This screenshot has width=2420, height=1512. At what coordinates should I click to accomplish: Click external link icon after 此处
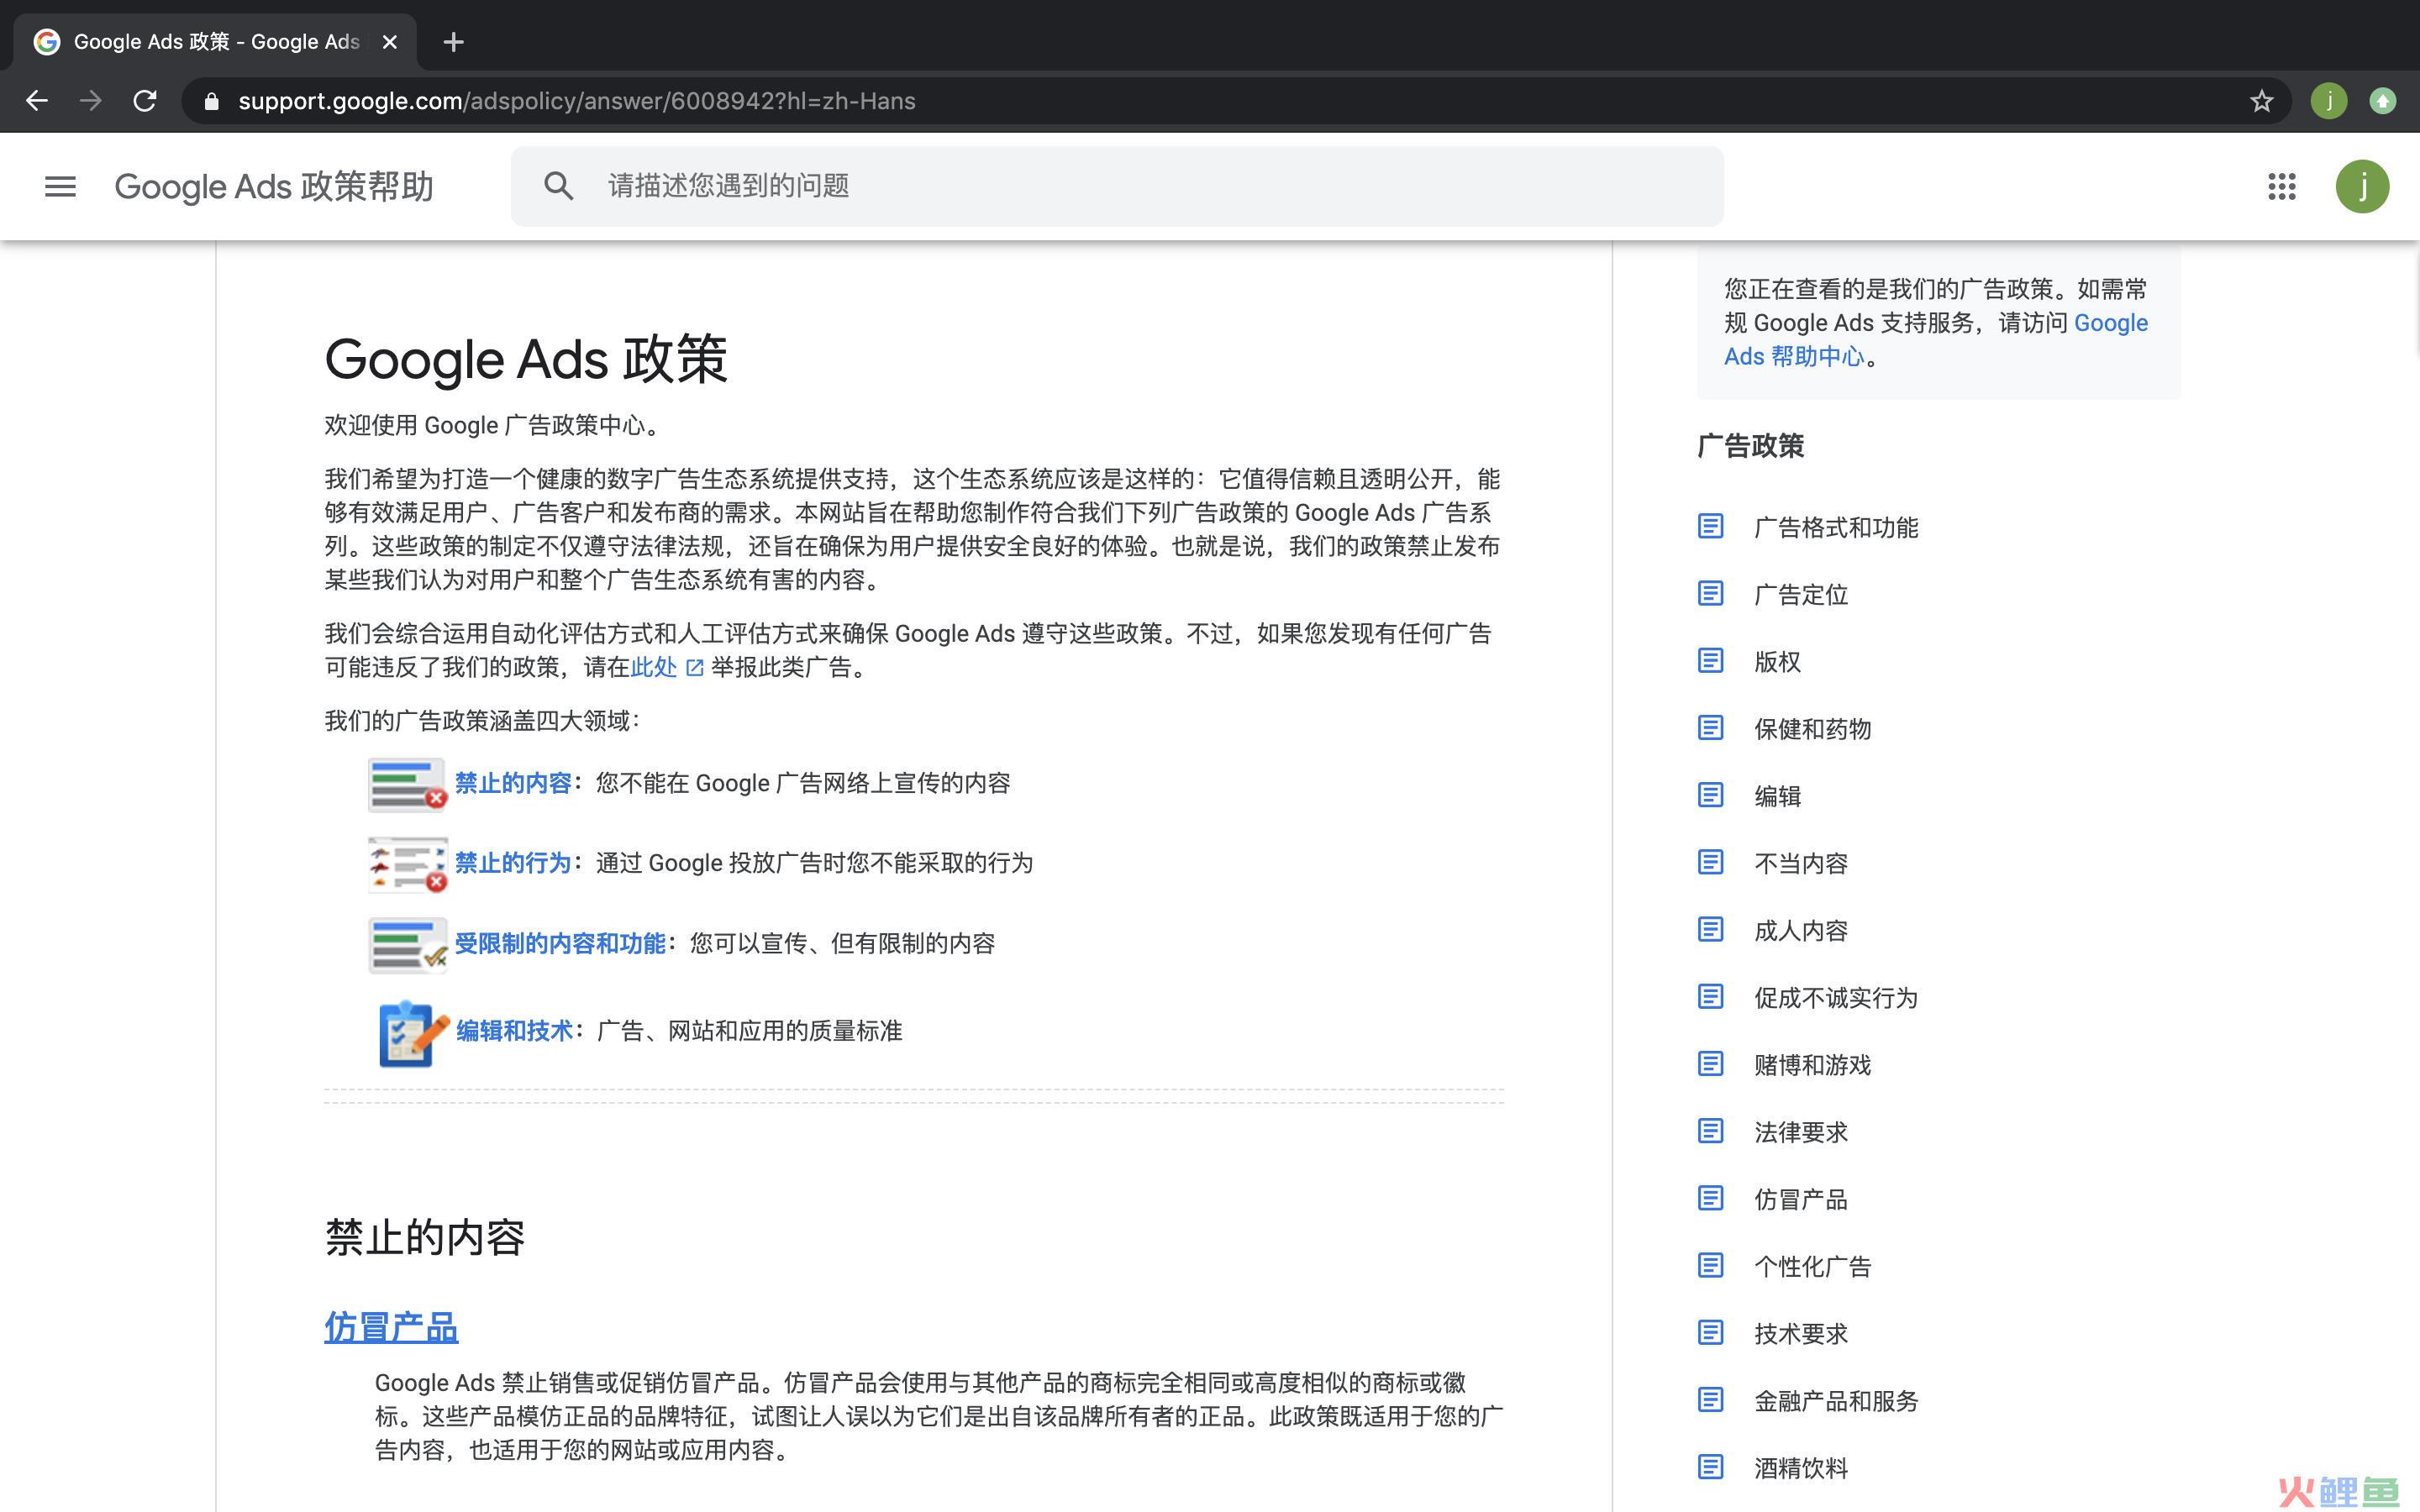pos(695,667)
